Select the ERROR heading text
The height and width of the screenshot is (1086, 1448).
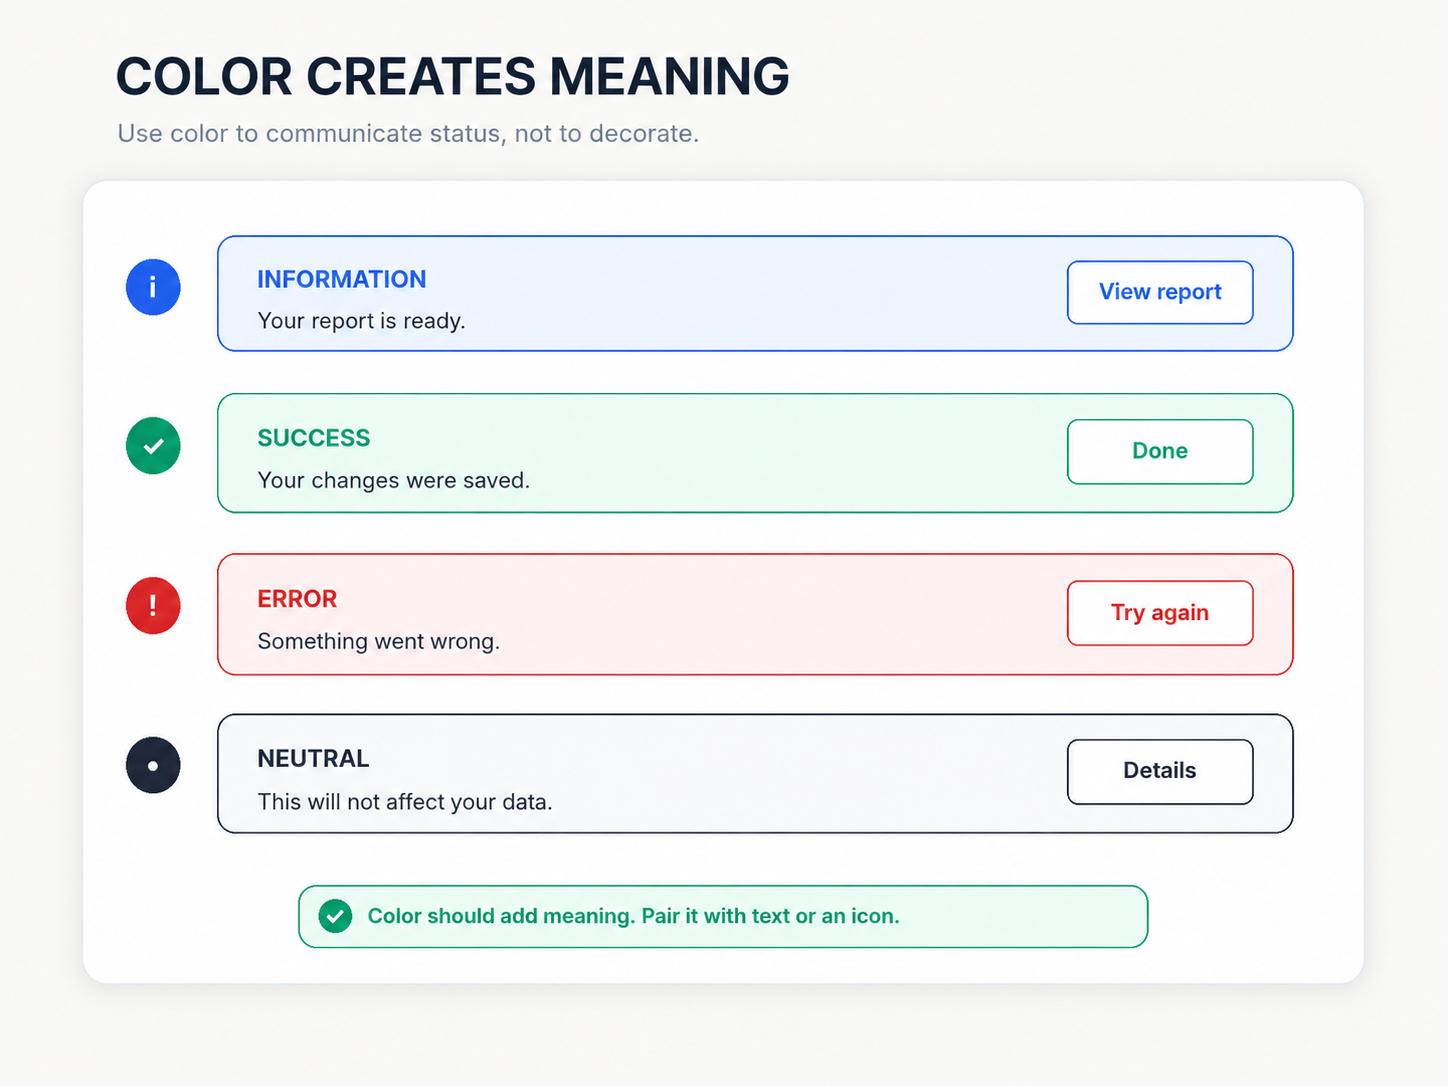point(297,599)
